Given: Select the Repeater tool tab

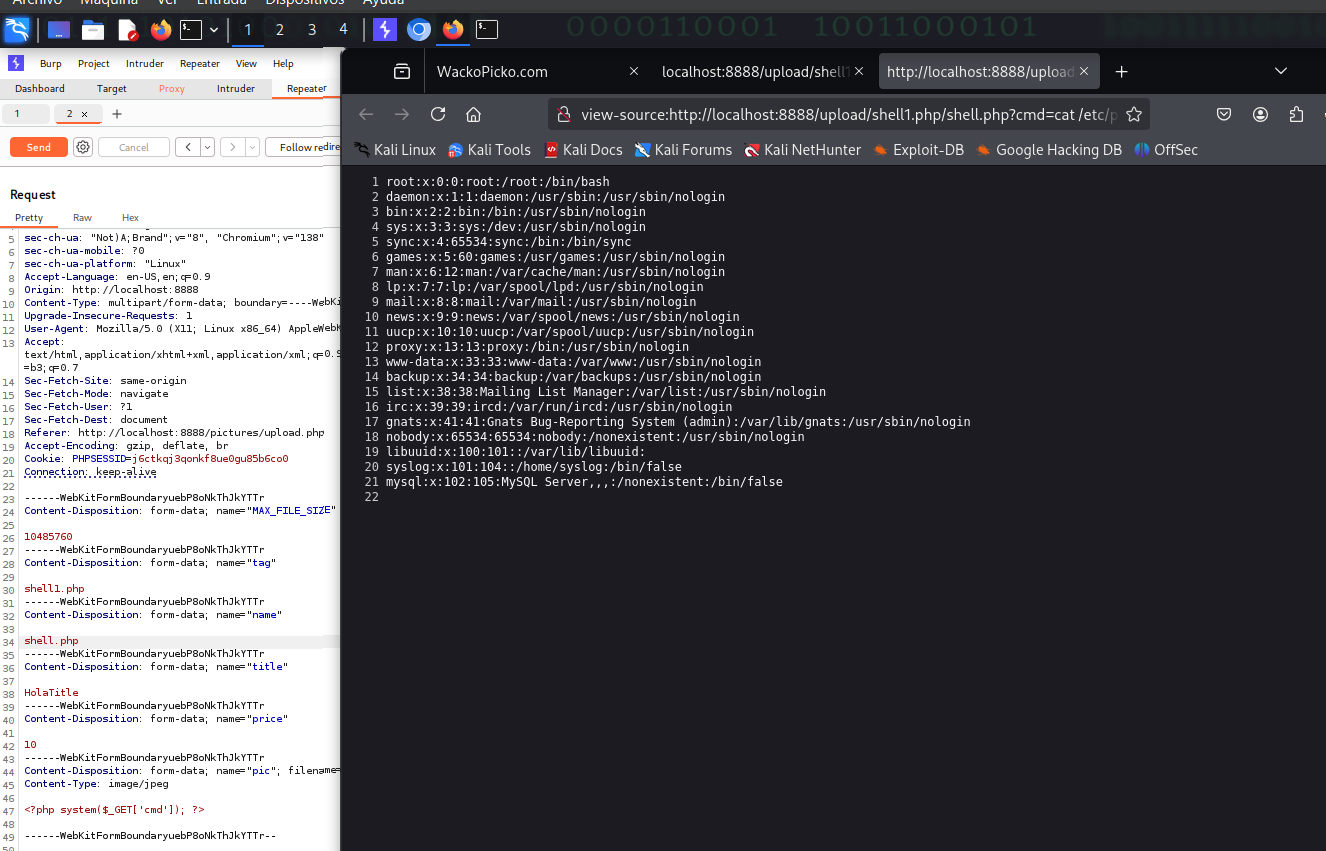Looking at the screenshot, I should (306, 89).
